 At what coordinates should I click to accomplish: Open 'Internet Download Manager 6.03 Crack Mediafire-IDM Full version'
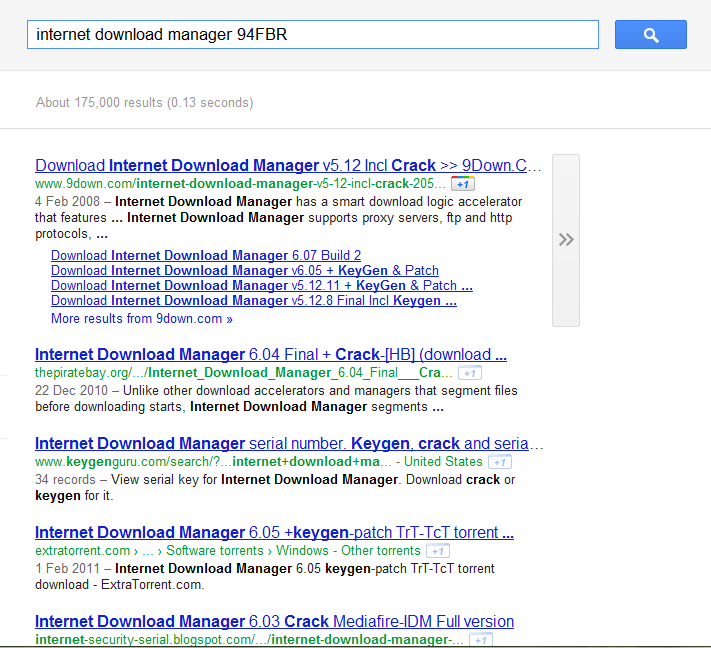(274, 621)
